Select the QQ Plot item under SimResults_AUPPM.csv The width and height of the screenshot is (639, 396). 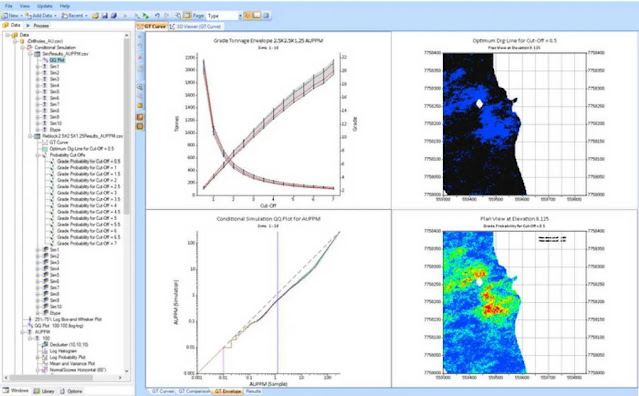(x=57, y=60)
